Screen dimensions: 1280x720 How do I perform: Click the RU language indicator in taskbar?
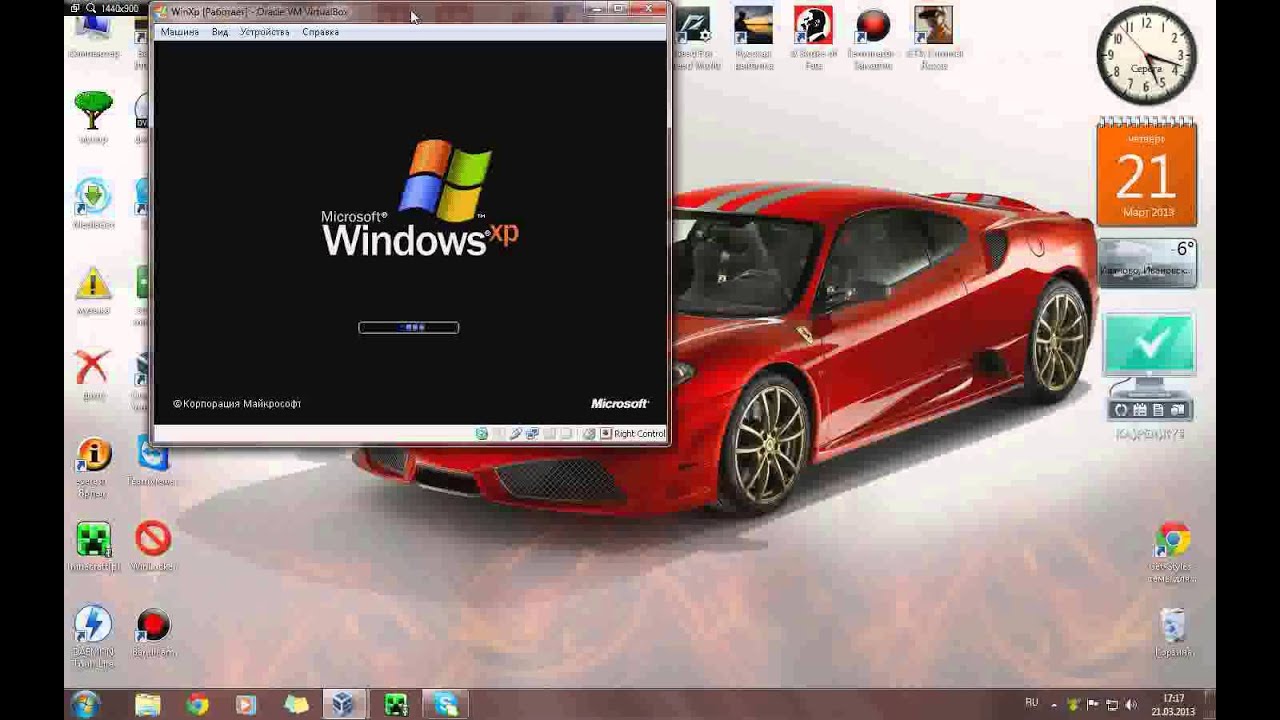1032,703
